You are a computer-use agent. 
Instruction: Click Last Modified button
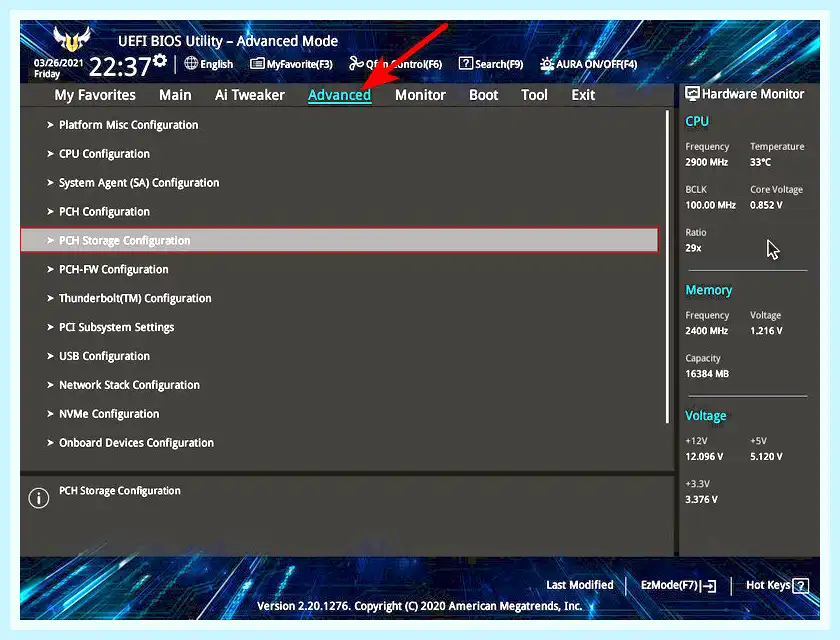580,585
